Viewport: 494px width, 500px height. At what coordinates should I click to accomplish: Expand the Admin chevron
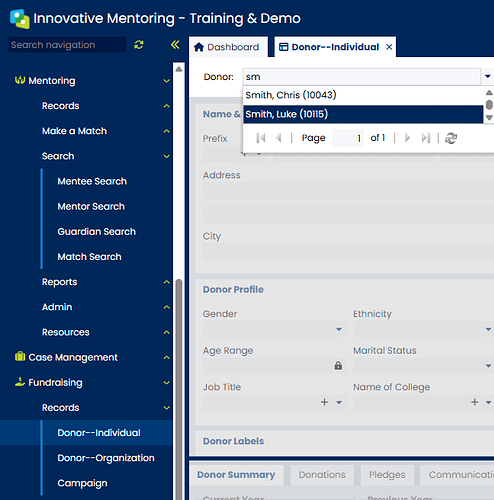[x=167, y=307]
